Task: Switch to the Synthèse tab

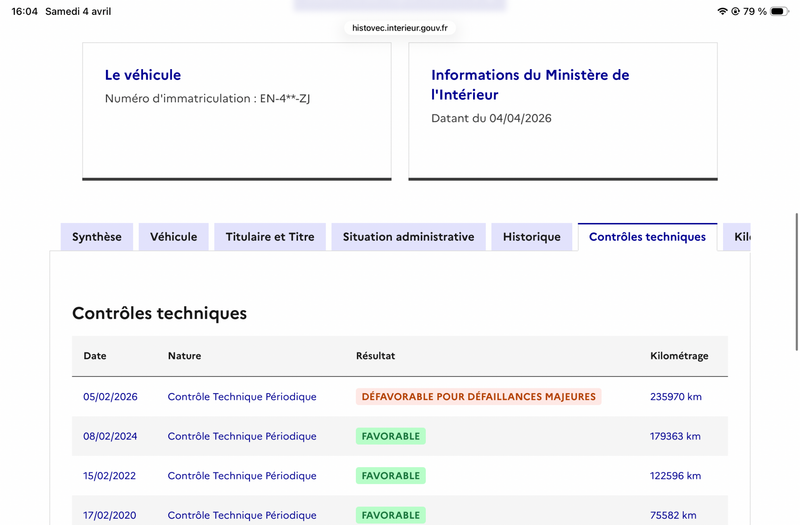Action: pyautogui.click(x=97, y=237)
